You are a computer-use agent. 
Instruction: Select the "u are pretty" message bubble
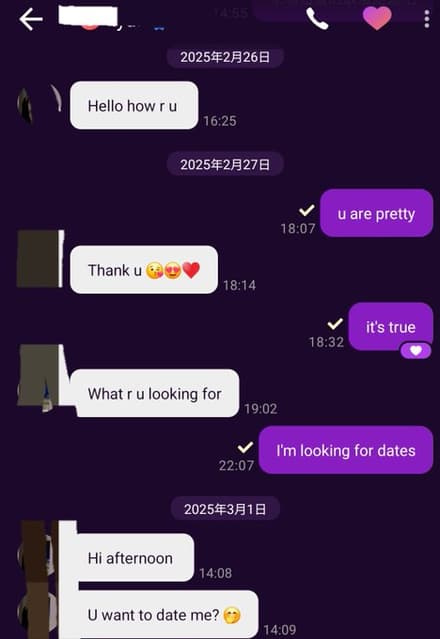click(376, 213)
